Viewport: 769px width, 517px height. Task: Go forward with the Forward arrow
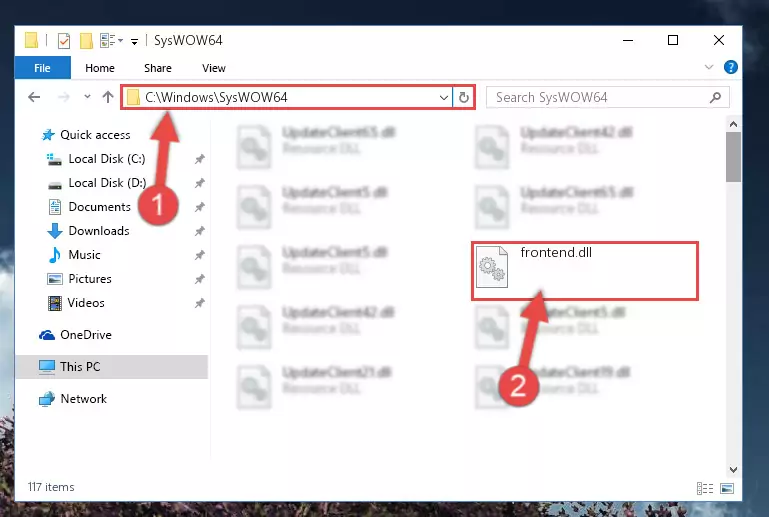coord(63,97)
